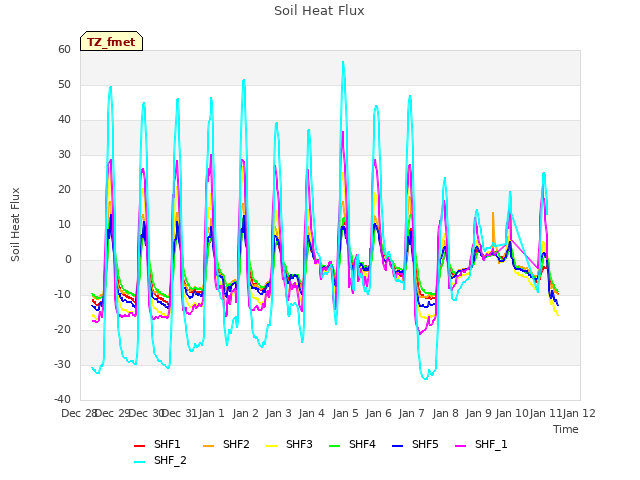Click the TZ_fmet annotation label
Image resolution: width=640 pixels, height=480 pixels.
point(111,42)
